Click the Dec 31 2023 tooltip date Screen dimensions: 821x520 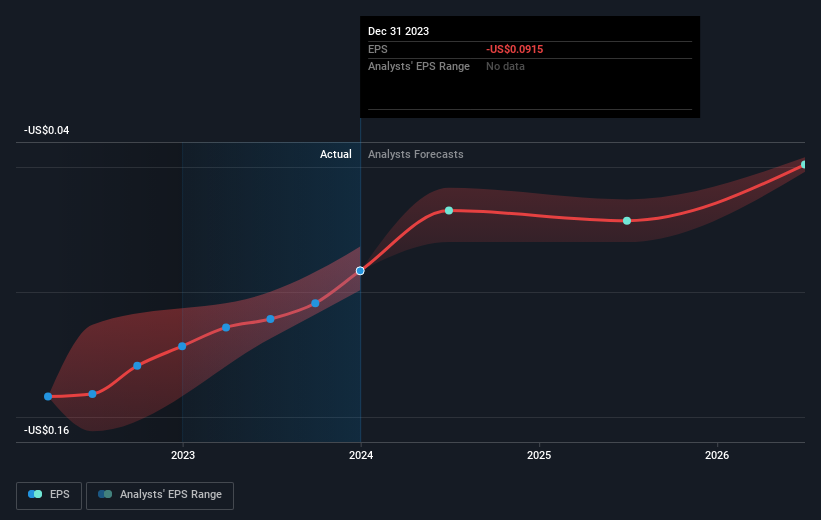tap(398, 31)
